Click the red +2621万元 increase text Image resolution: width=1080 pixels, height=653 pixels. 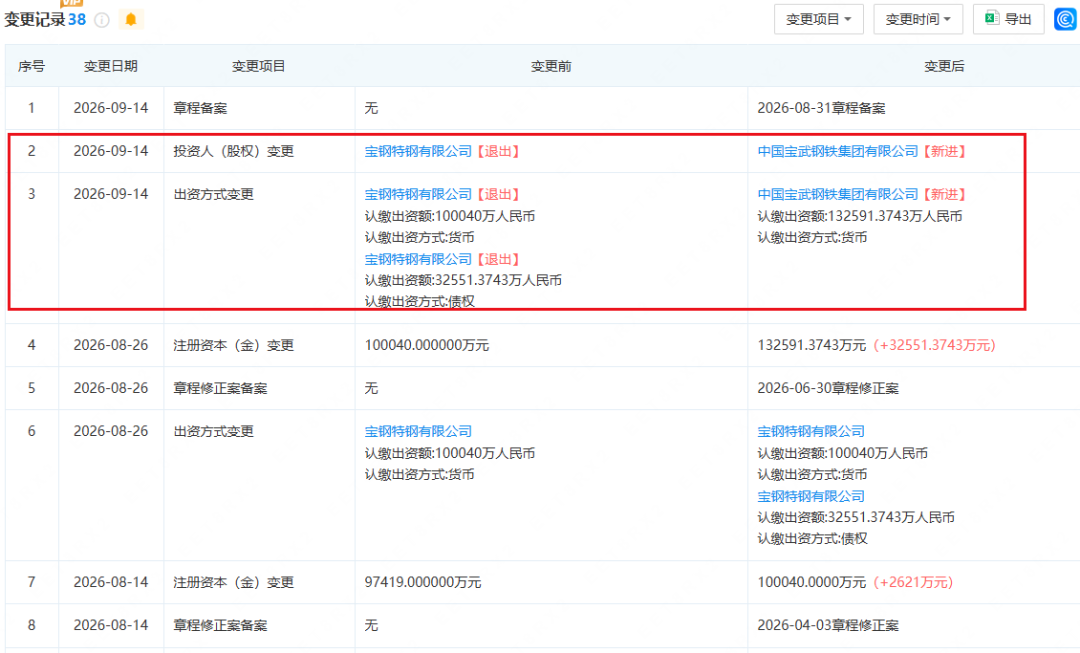pos(913,582)
